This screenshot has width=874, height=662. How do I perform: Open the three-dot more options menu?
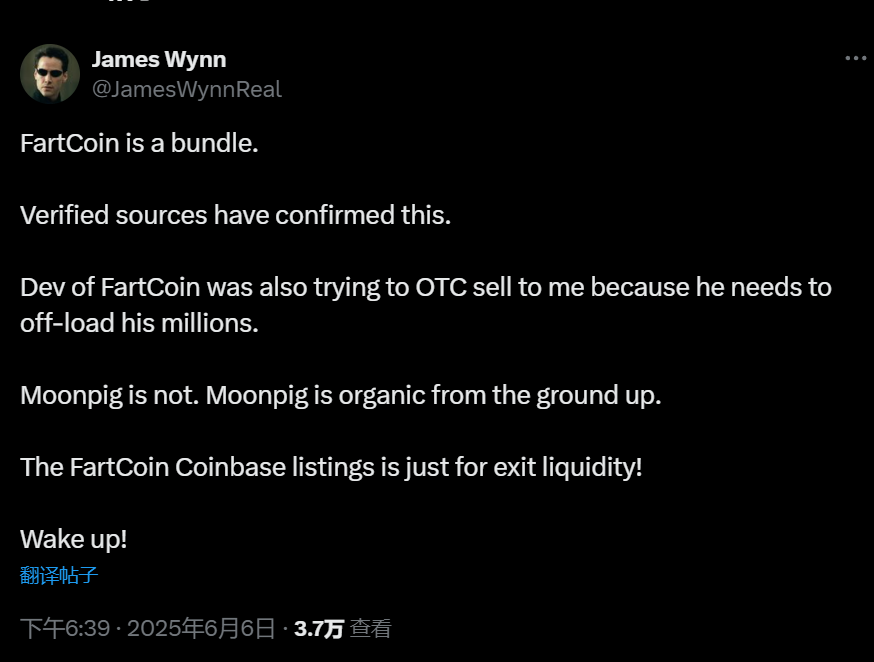coord(855,58)
